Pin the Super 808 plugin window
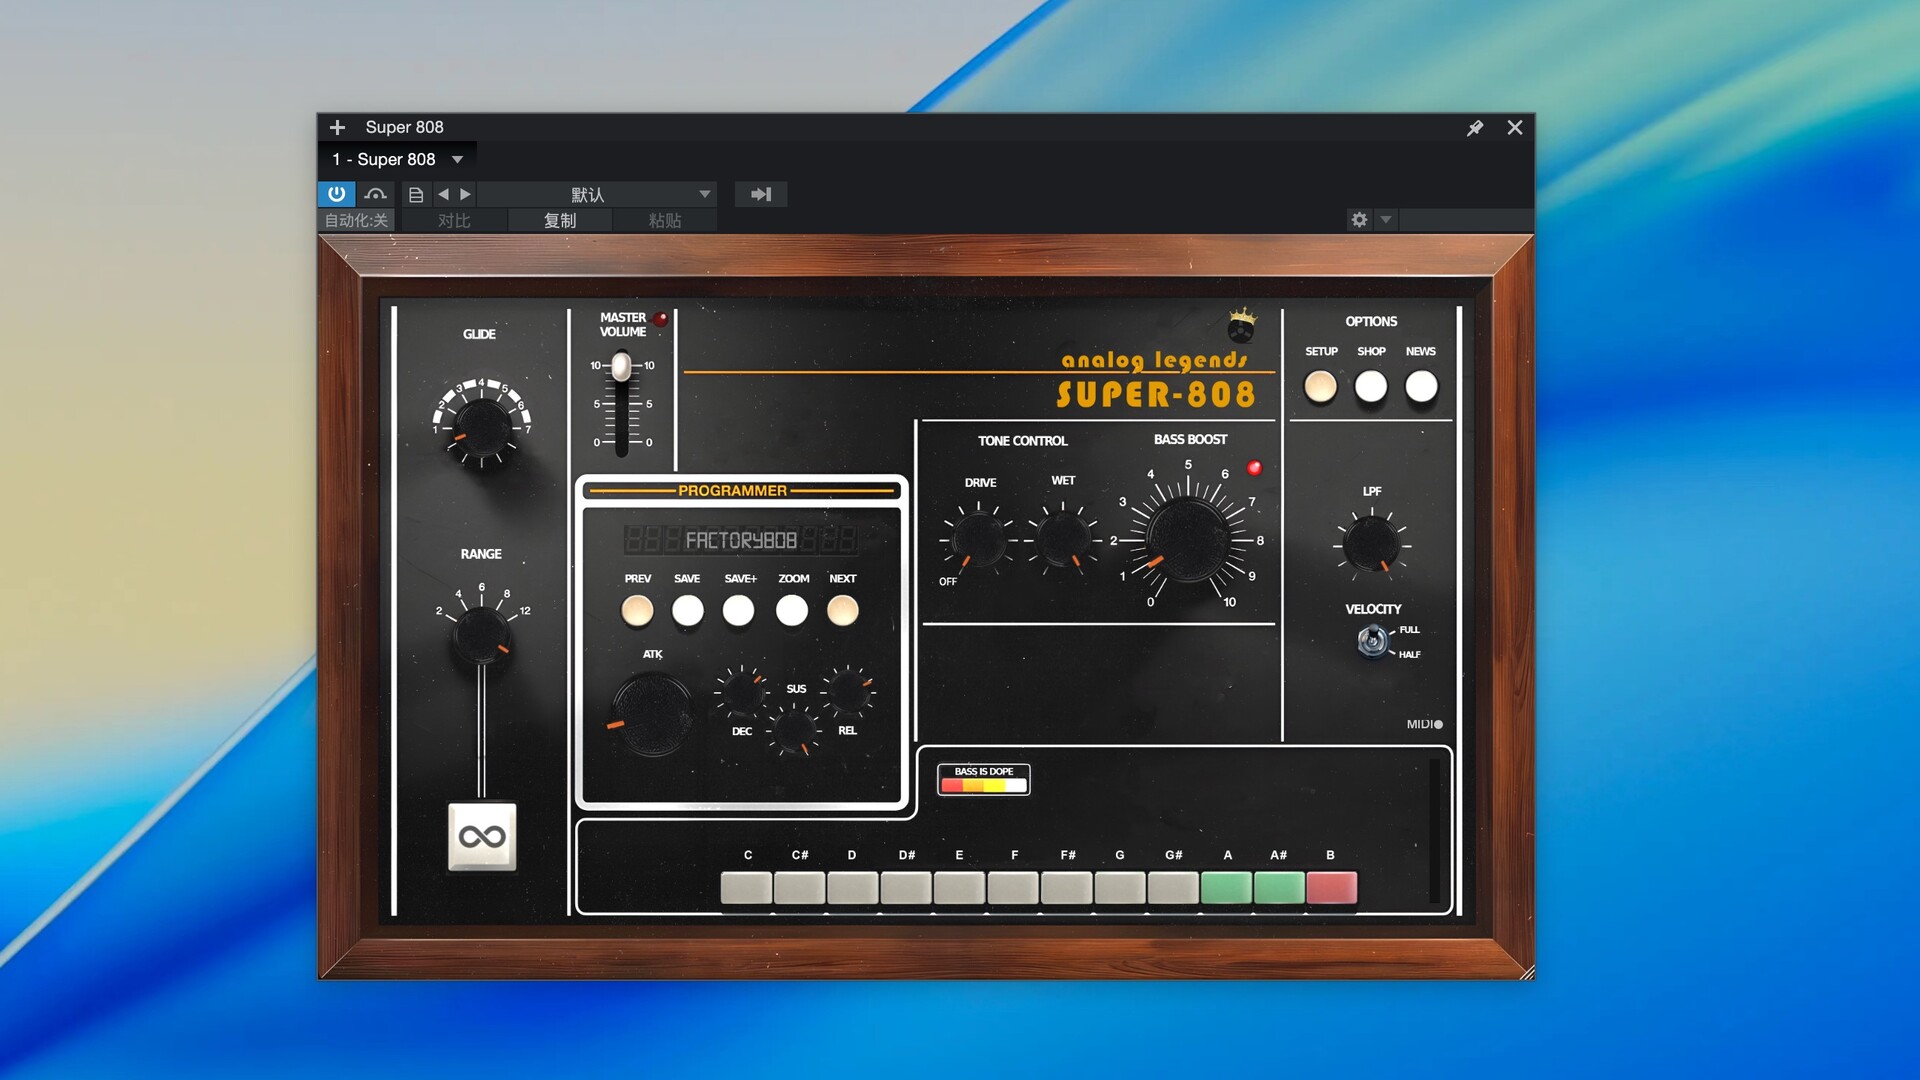 (1475, 128)
